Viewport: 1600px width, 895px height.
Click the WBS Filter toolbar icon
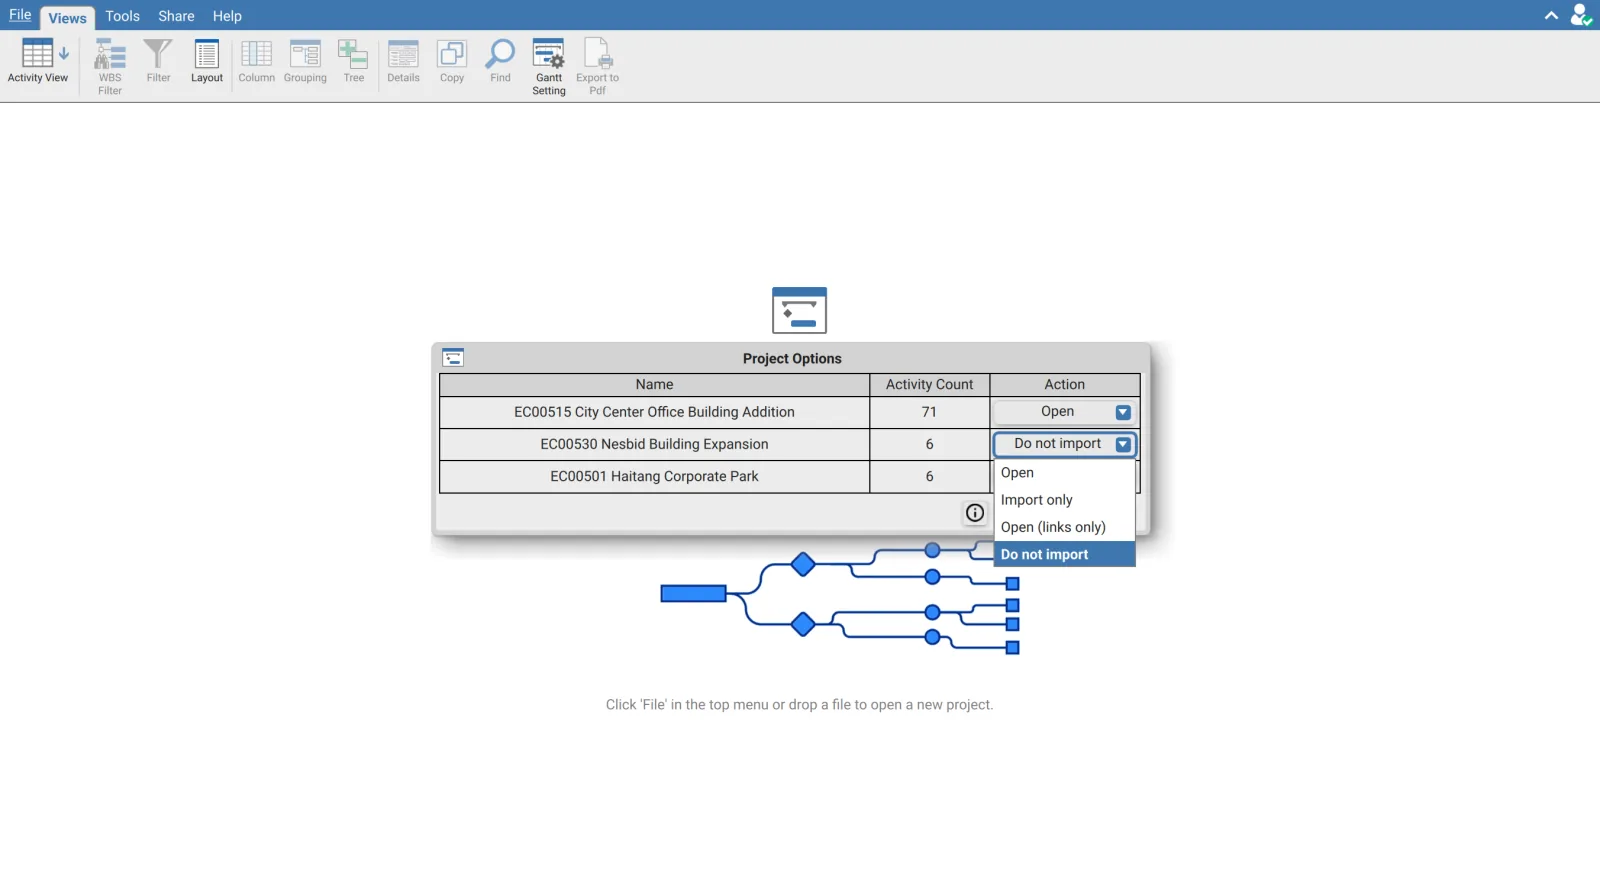(110, 66)
